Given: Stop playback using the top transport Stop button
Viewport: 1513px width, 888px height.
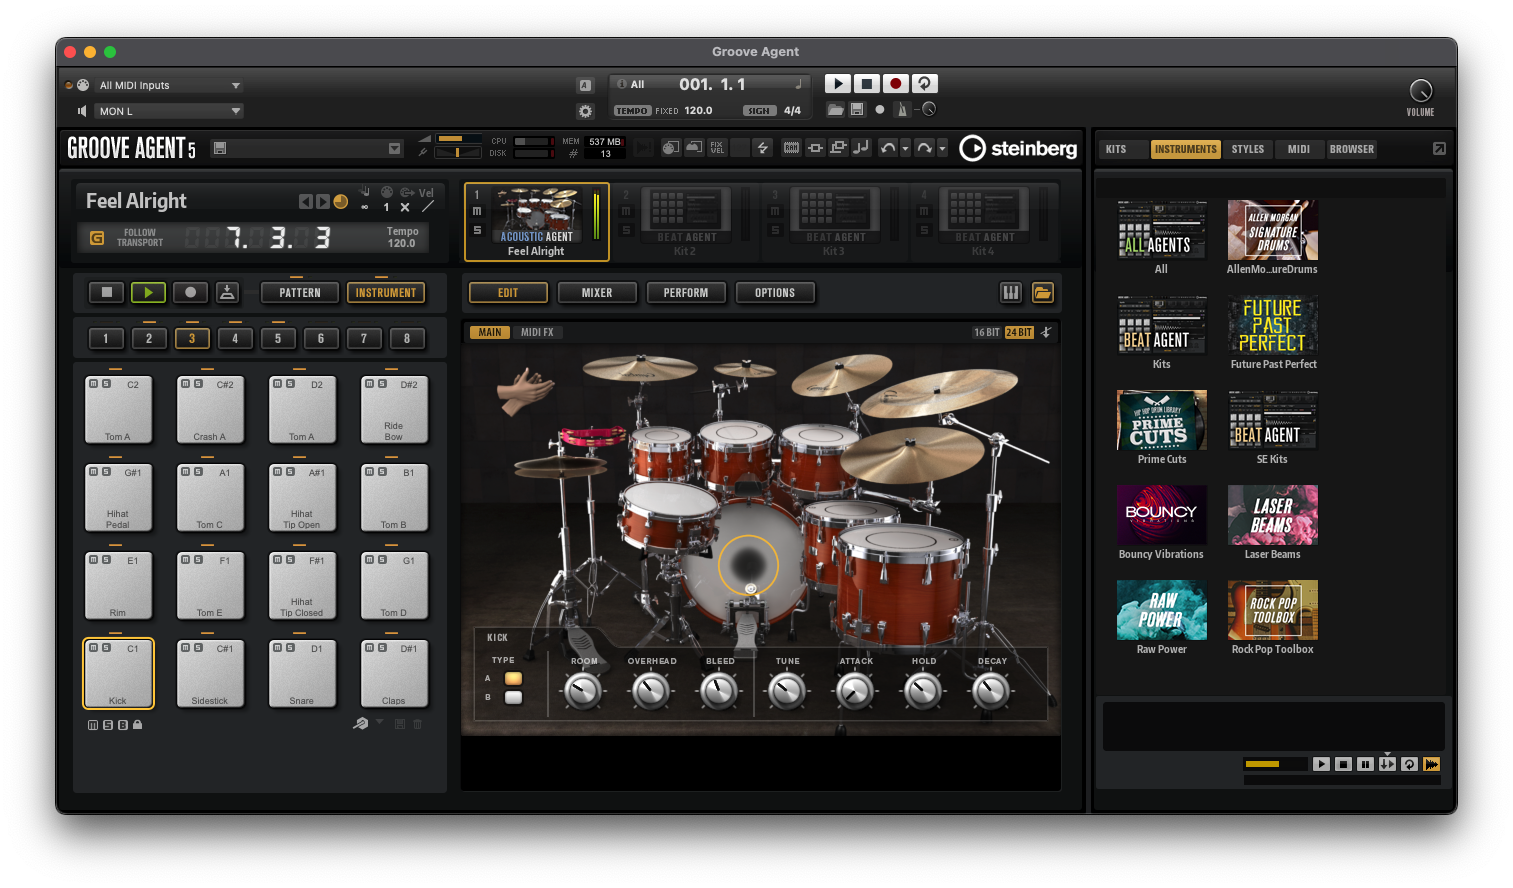Looking at the screenshot, I should pyautogui.click(x=867, y=84).
